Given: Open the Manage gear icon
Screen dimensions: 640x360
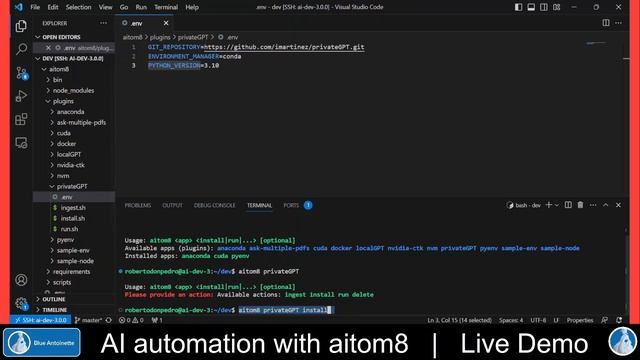Looking at the screenshot, I should 21,303.
